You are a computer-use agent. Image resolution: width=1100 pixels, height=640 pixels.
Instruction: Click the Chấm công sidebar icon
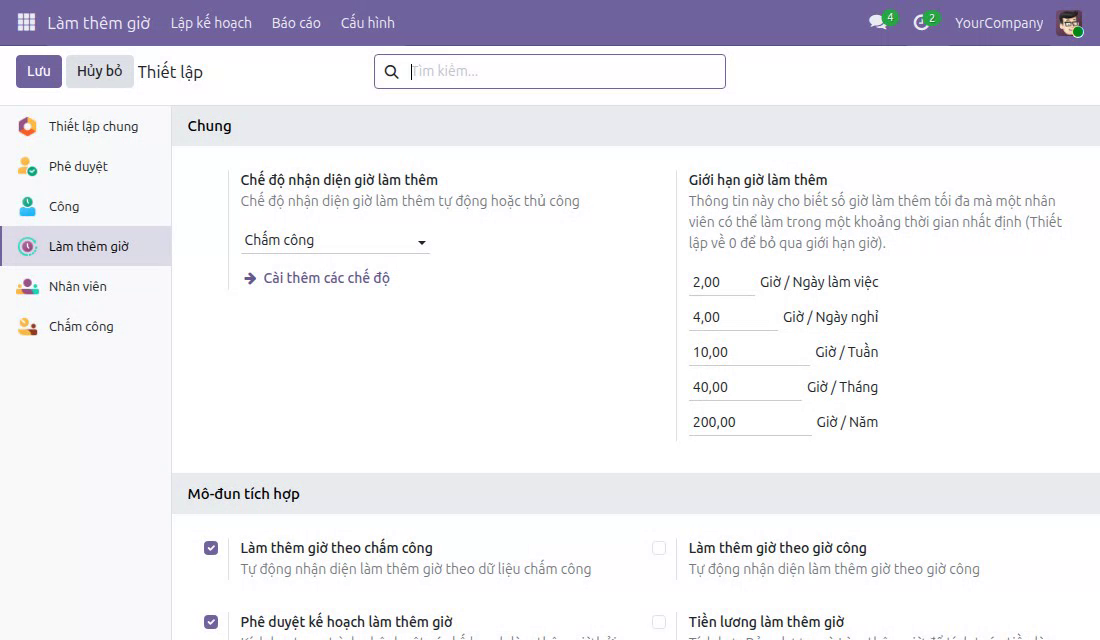pos(27,326)
